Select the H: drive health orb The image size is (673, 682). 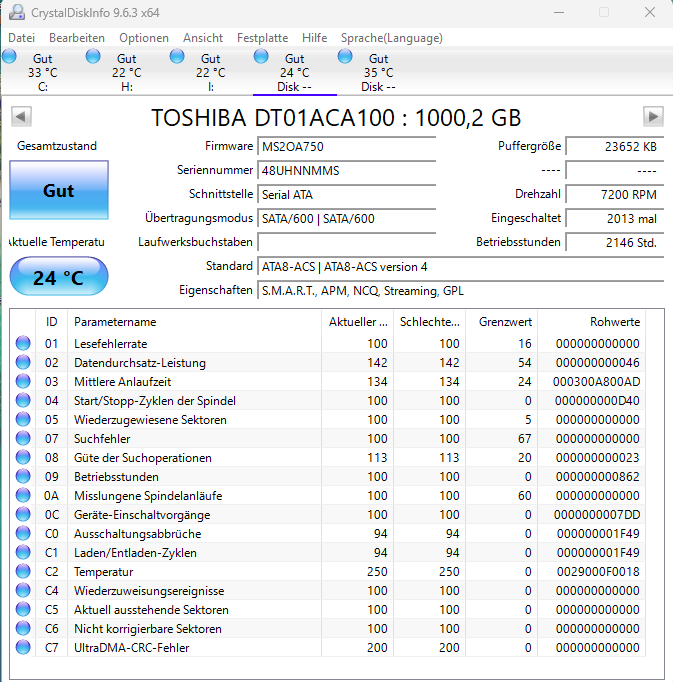[x=93, y=57]
